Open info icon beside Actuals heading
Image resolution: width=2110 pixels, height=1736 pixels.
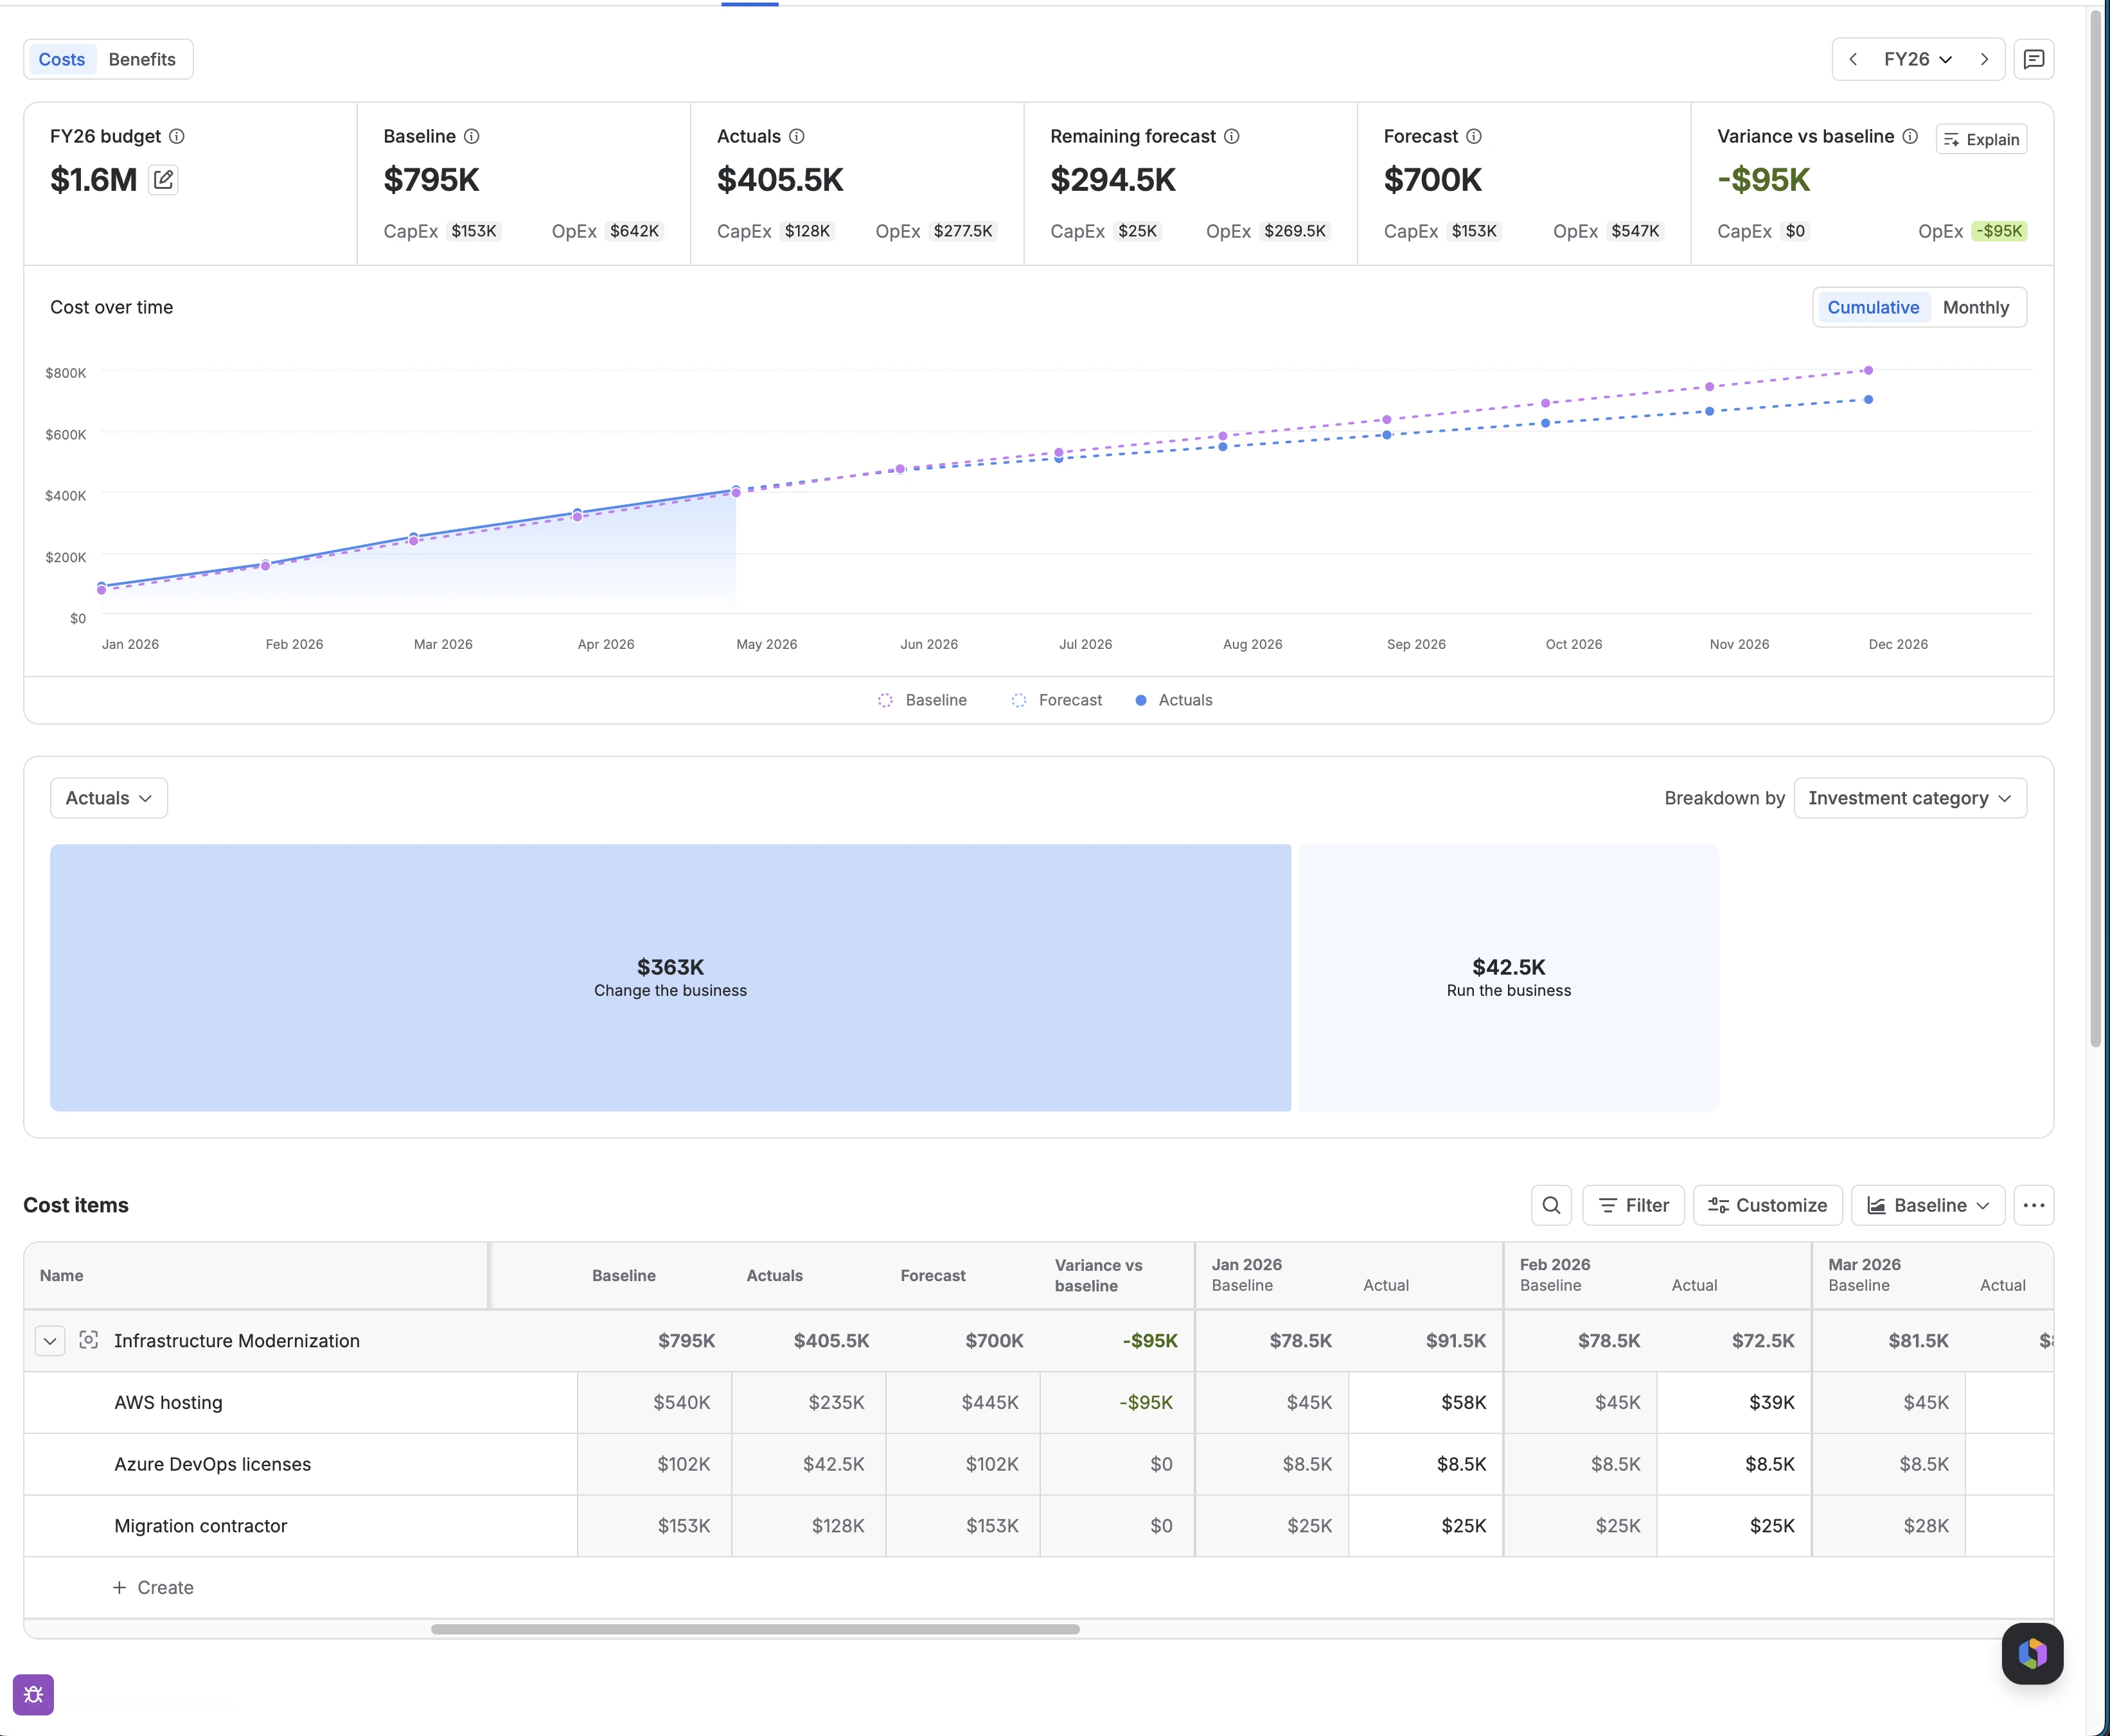[797, 136]
